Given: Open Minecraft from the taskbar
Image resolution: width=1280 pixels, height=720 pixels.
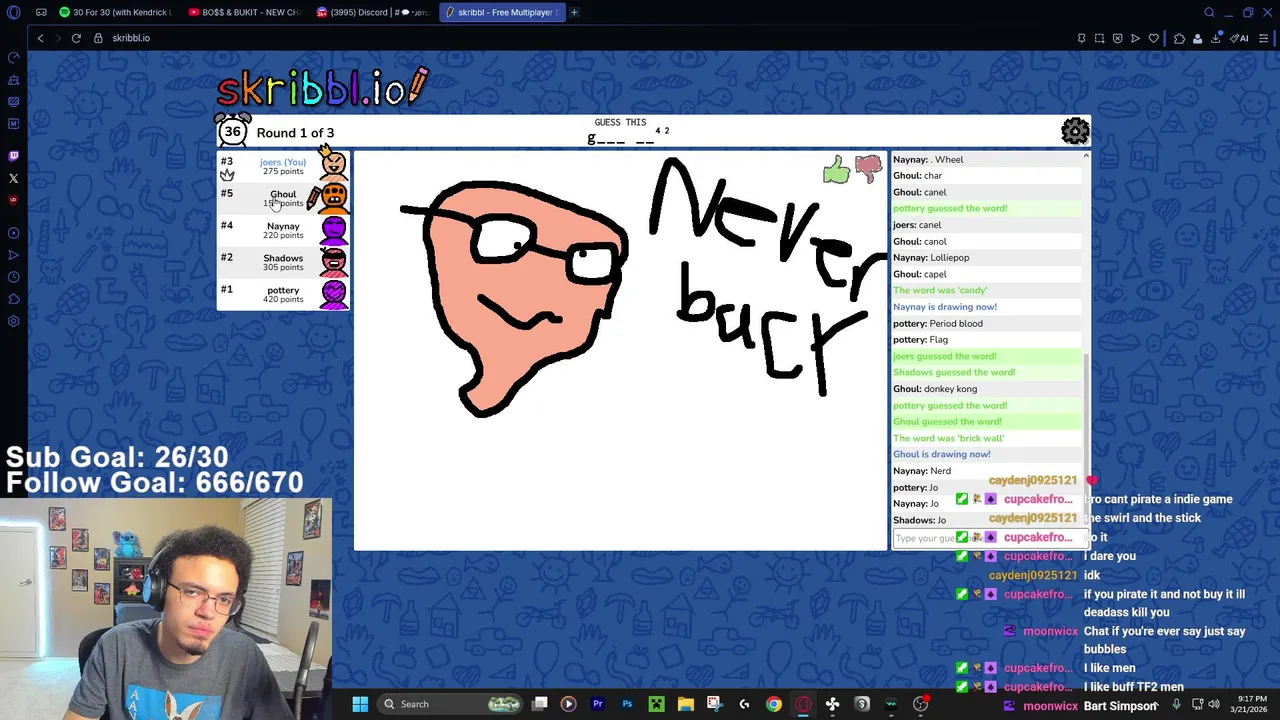Looking at the screenshot, I should tap(656, 704).
